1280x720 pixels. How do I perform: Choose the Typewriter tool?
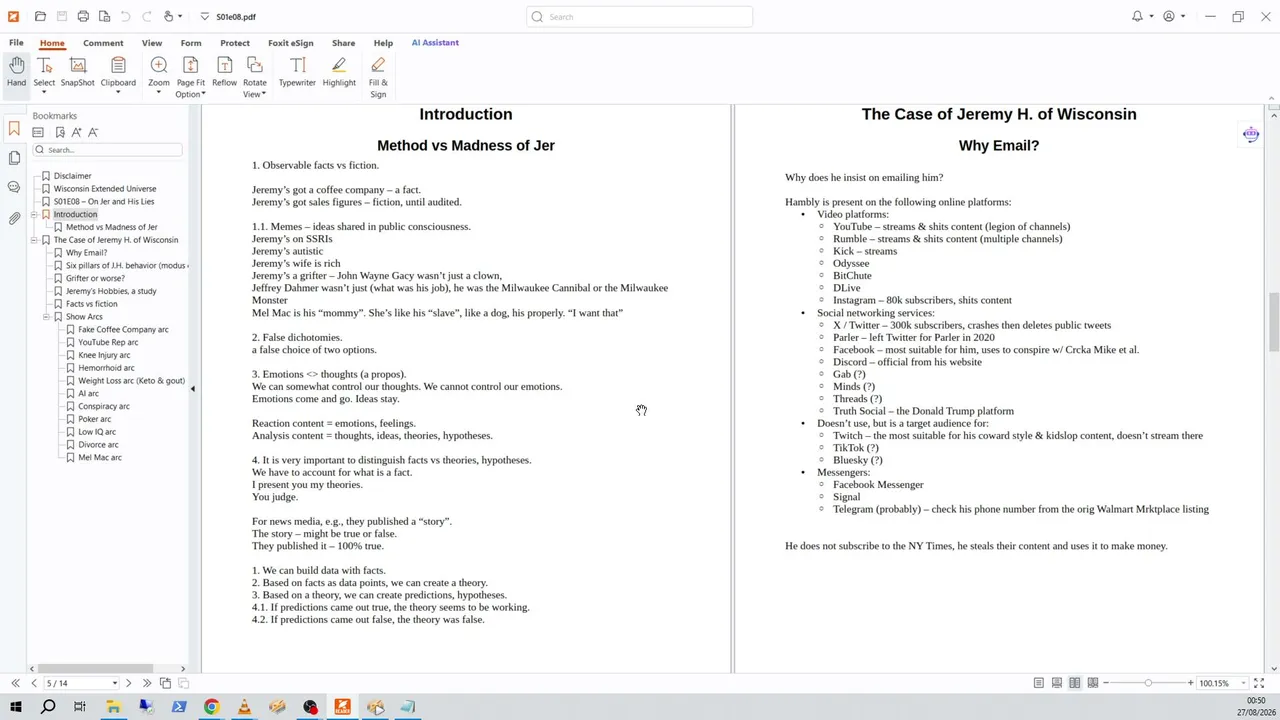(297, 72)
